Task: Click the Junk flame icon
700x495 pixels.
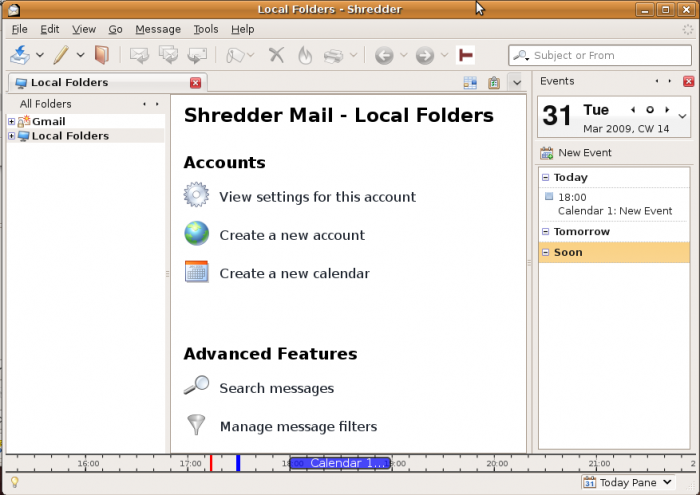Action: pyautogui.click(x=305, y=55)
